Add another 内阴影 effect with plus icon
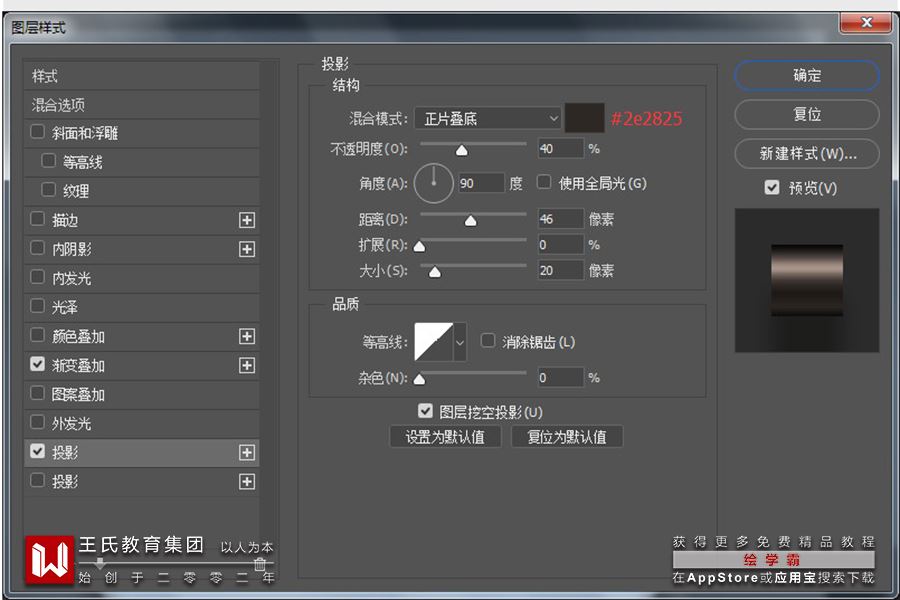 coord(247,249)
